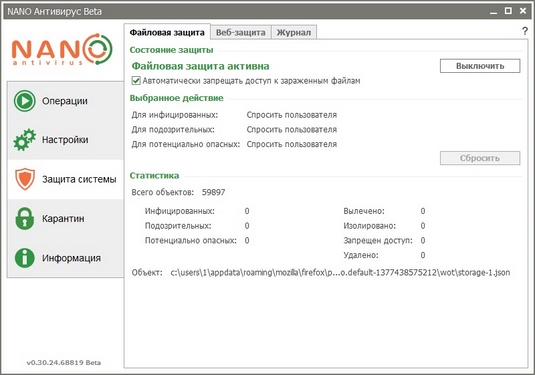
Task: Switch to the Веб-защита tab
Action: tap(241, 32)
